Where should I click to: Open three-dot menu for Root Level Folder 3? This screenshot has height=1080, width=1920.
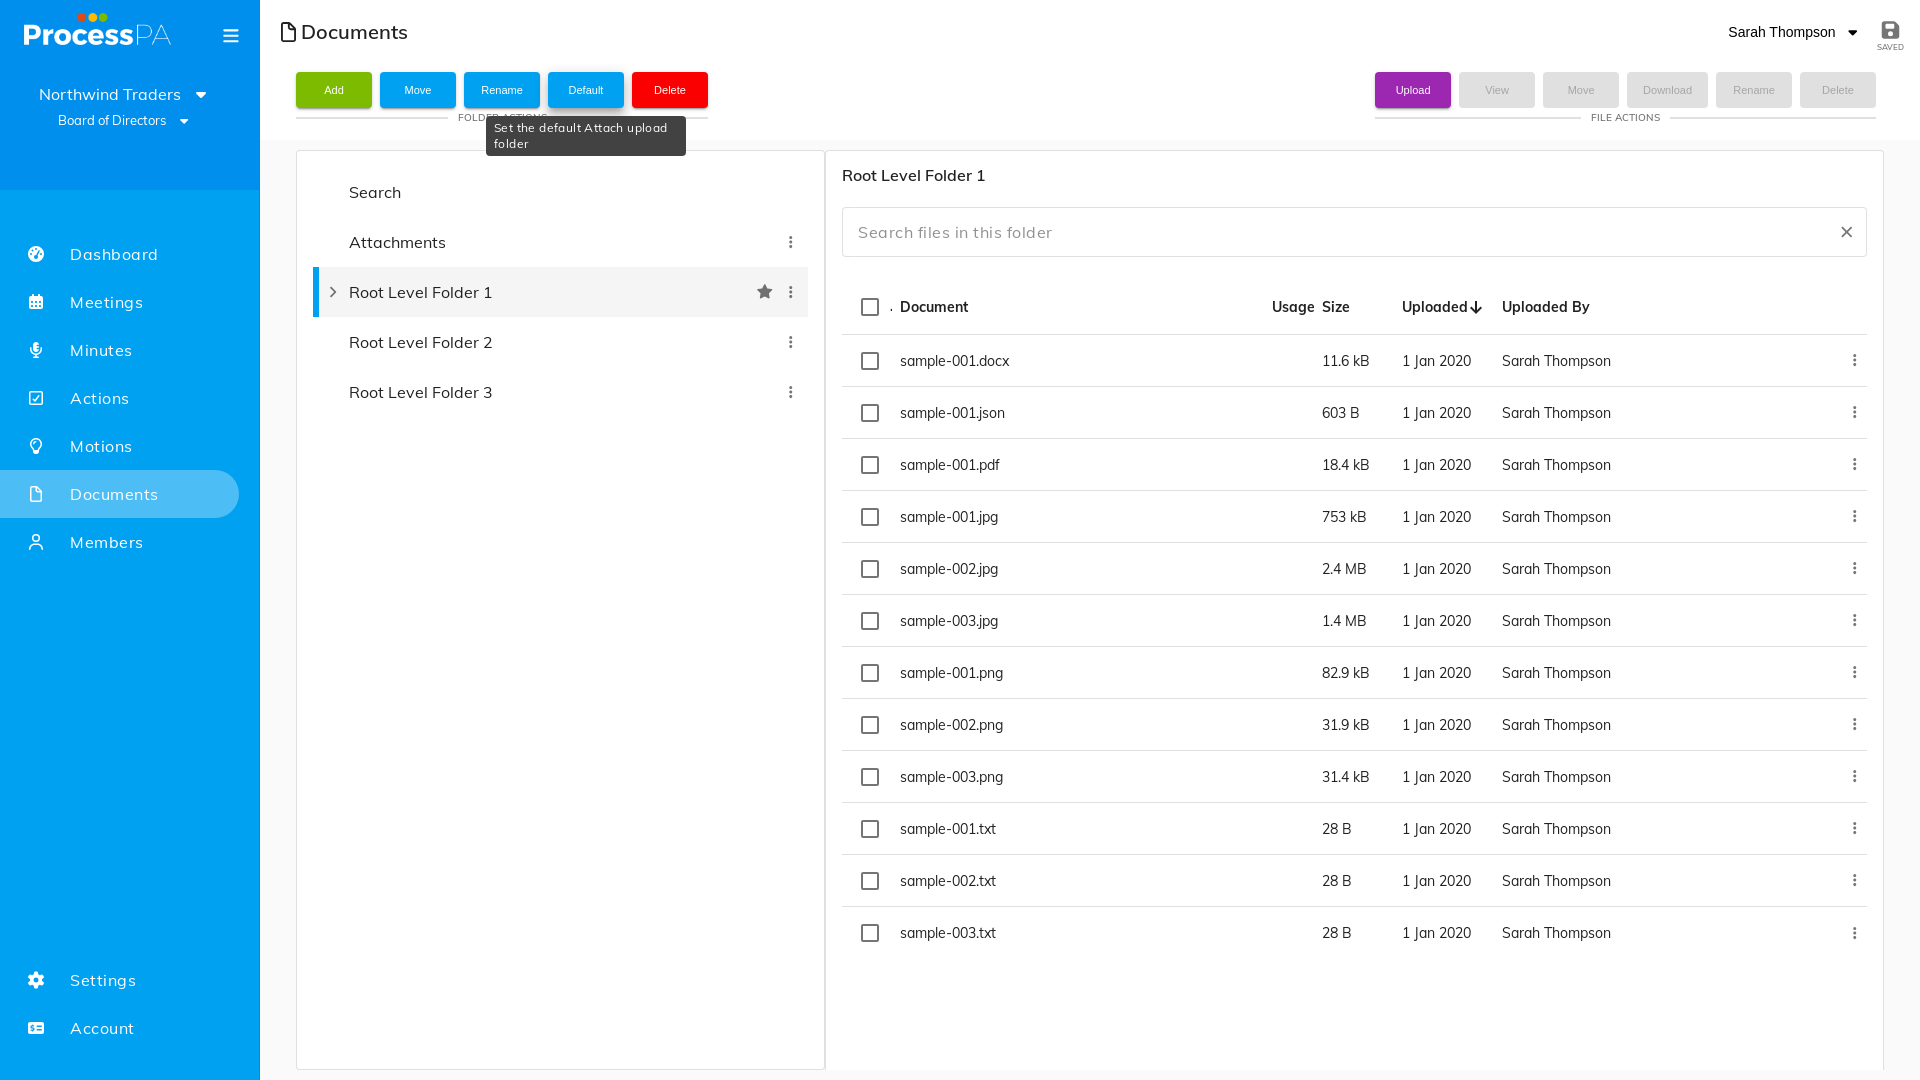click(790, 392)
